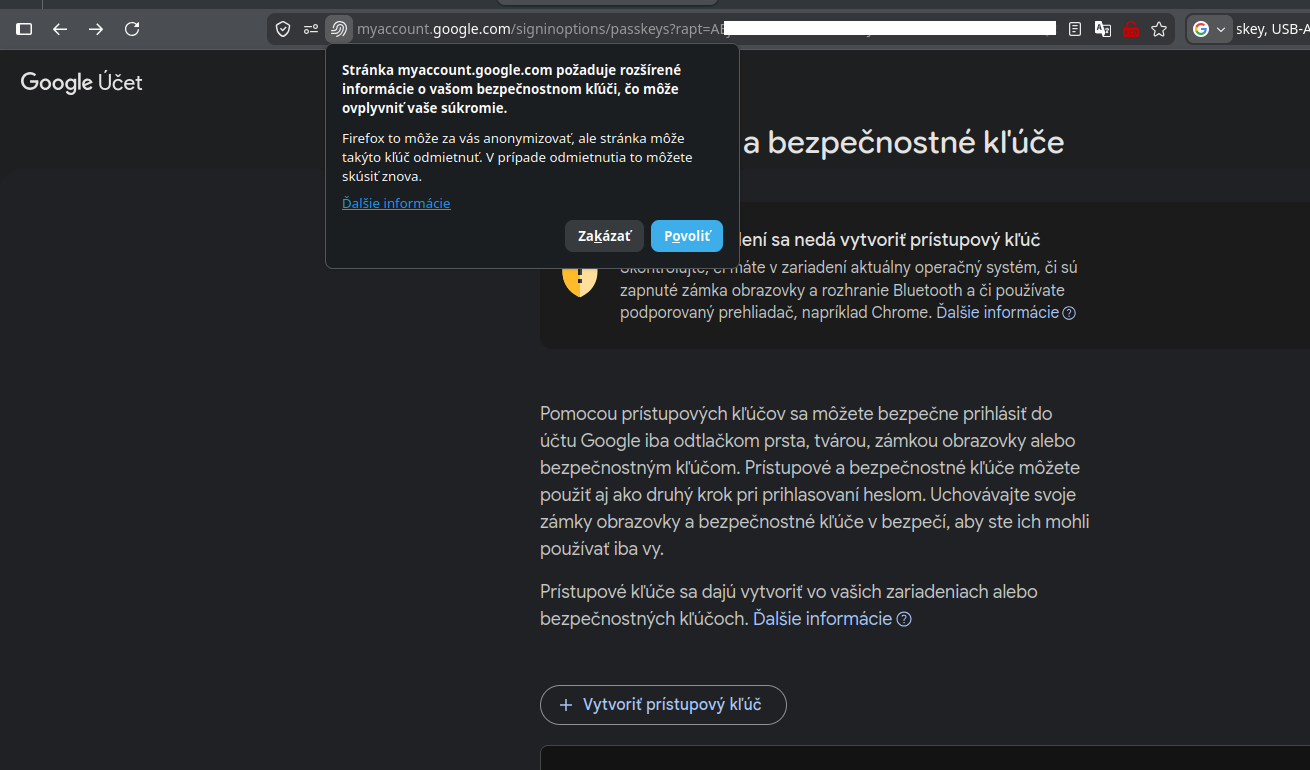1310x770 pixels.
Task: Go back to the previous page
Action: (60, 29)
